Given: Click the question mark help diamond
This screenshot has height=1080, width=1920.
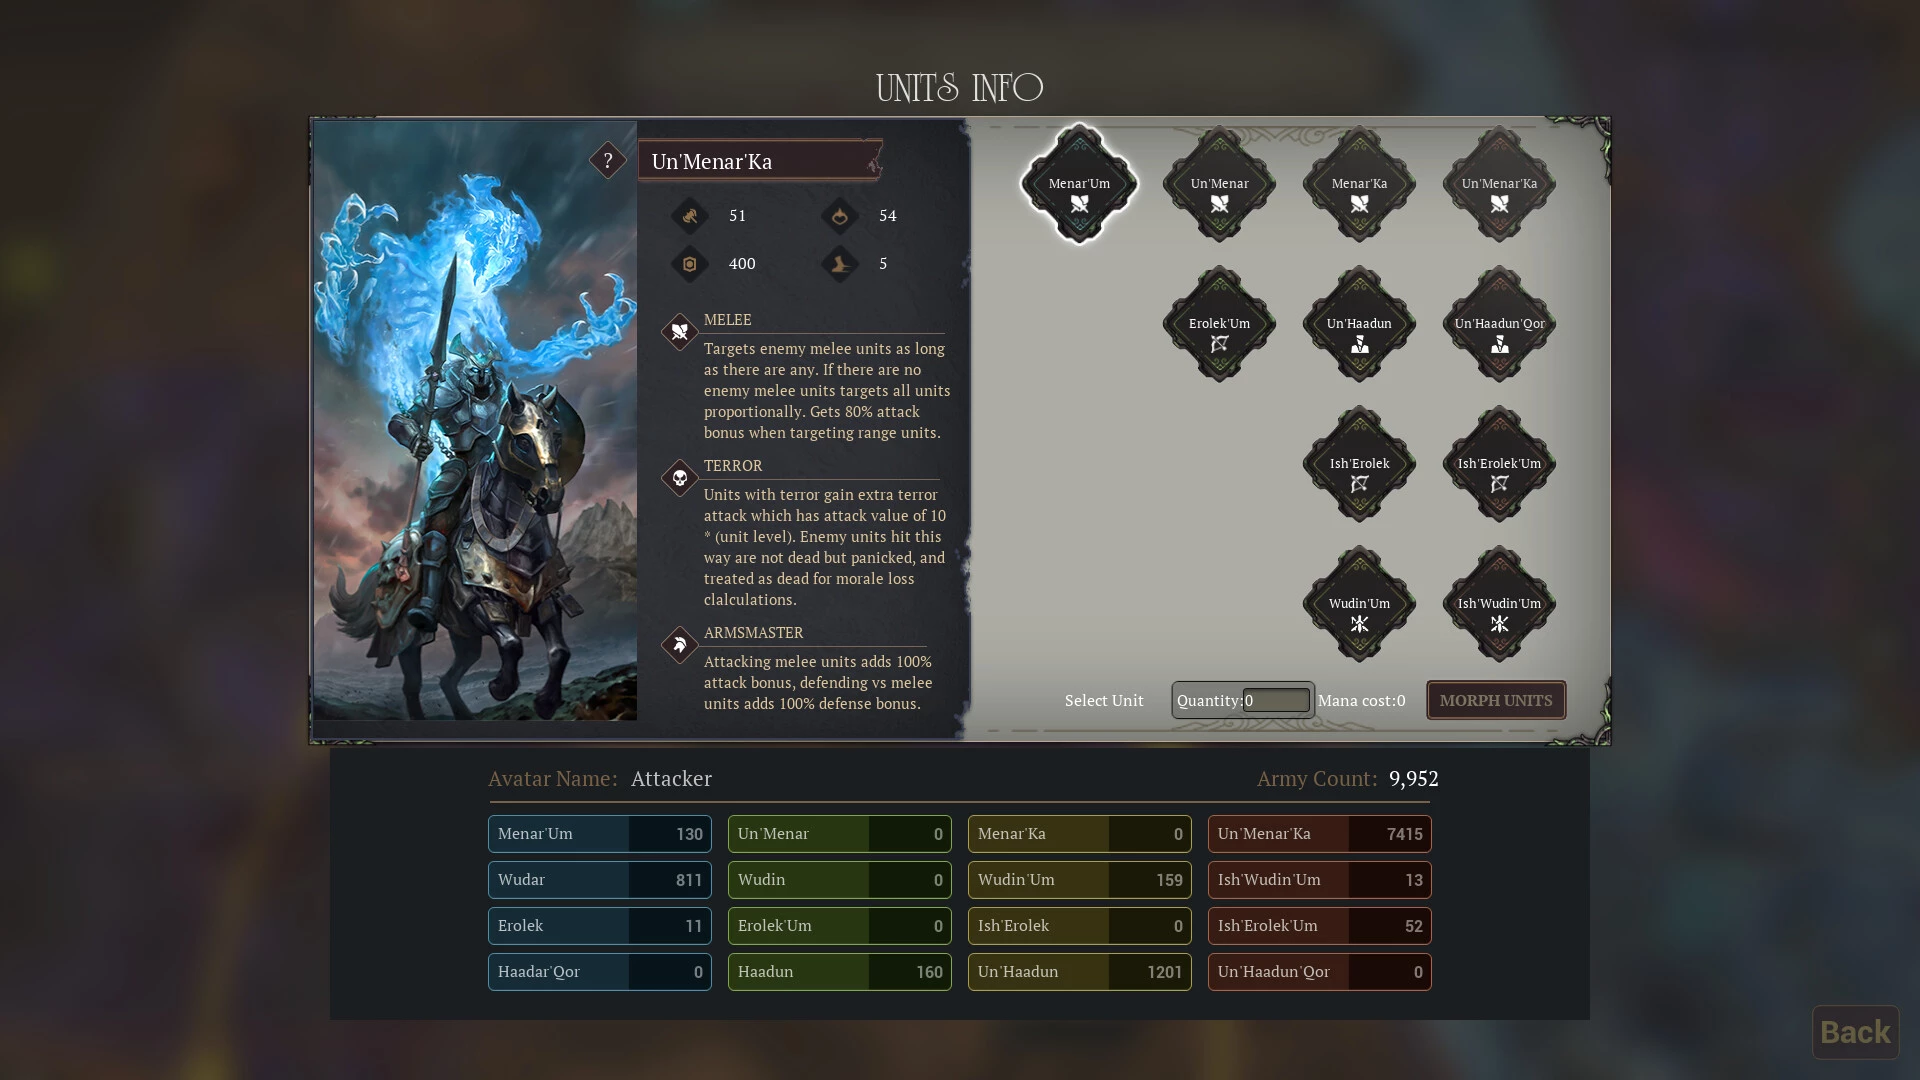Looking at the screenshot, I should pos(607,160).
